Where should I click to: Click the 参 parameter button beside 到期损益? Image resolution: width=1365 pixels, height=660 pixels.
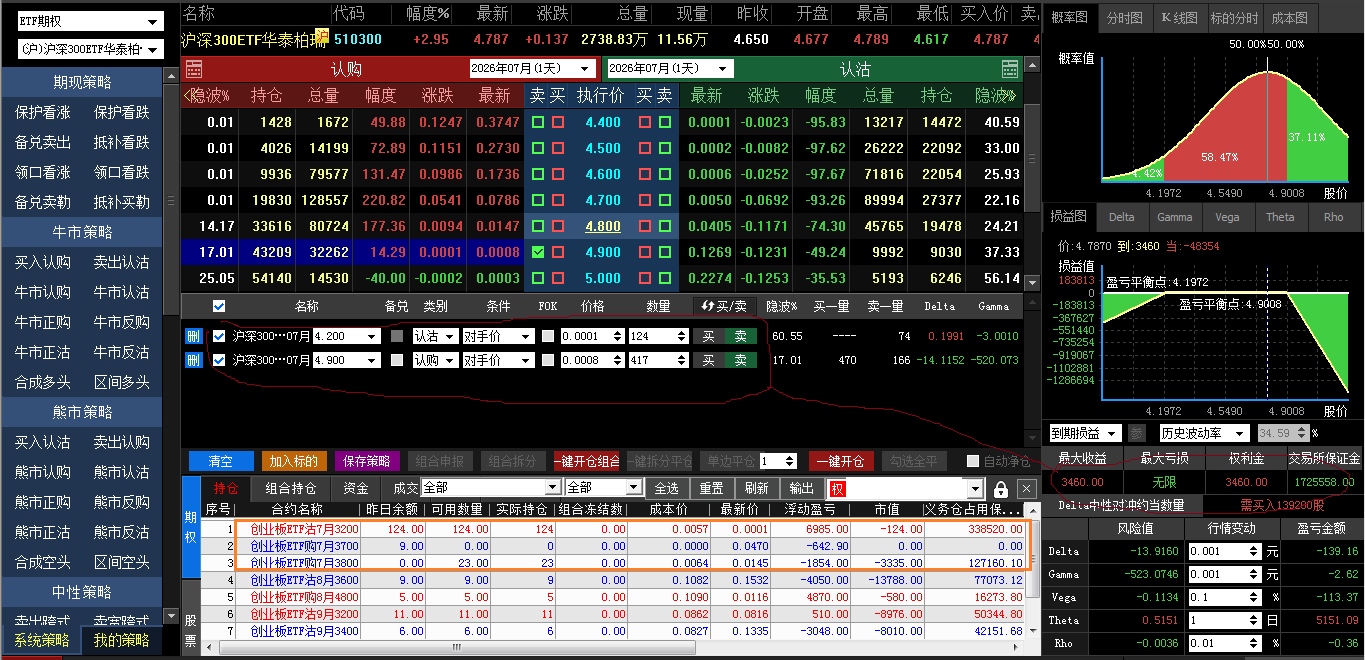coord(1137,433)
